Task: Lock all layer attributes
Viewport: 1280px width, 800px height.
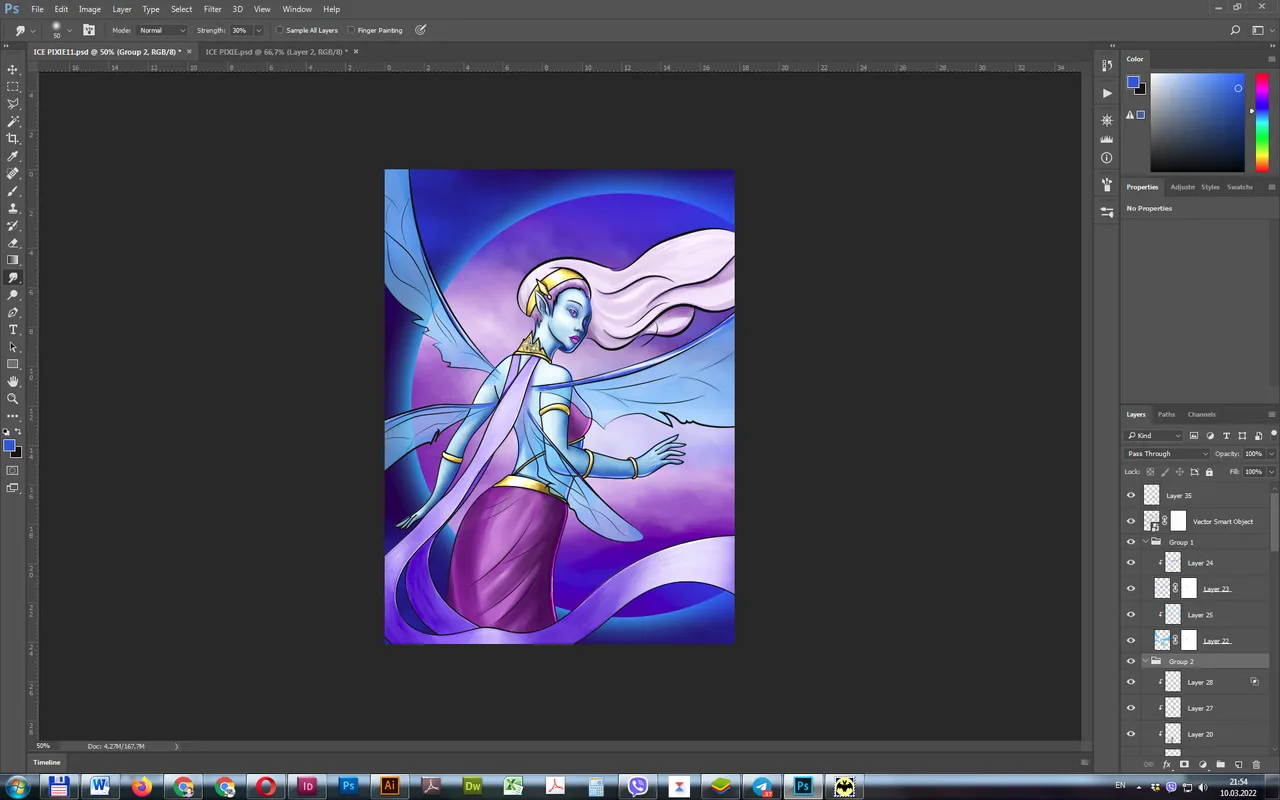Action: [1209, 472]
